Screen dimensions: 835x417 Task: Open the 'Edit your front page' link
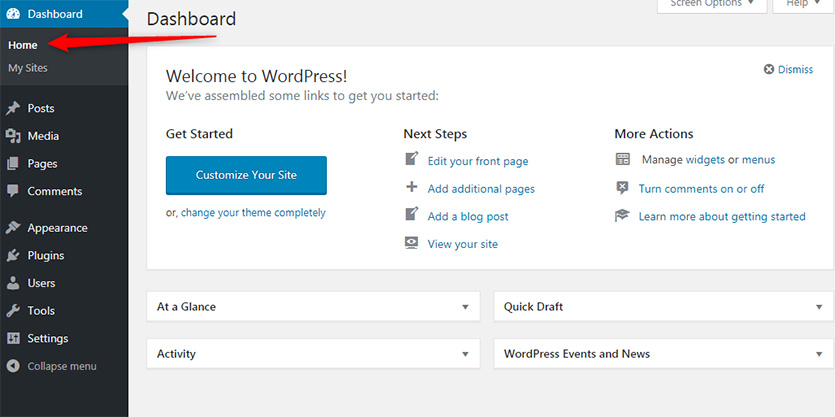pos(478,161)
